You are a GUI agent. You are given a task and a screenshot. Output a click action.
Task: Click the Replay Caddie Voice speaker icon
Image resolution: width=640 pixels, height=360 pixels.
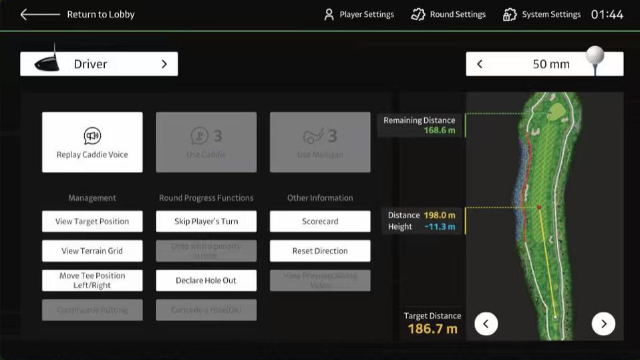pyautogui.click(x=92, y=136)
